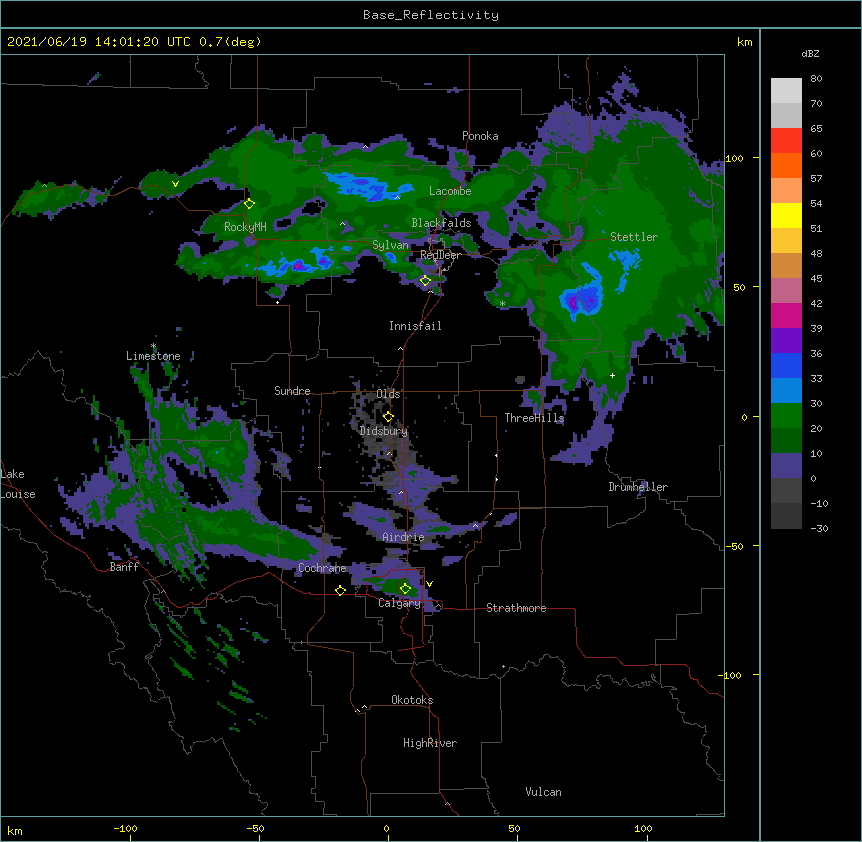Click the Sundre town label
The image size is (862, 842).
point(292,391)
